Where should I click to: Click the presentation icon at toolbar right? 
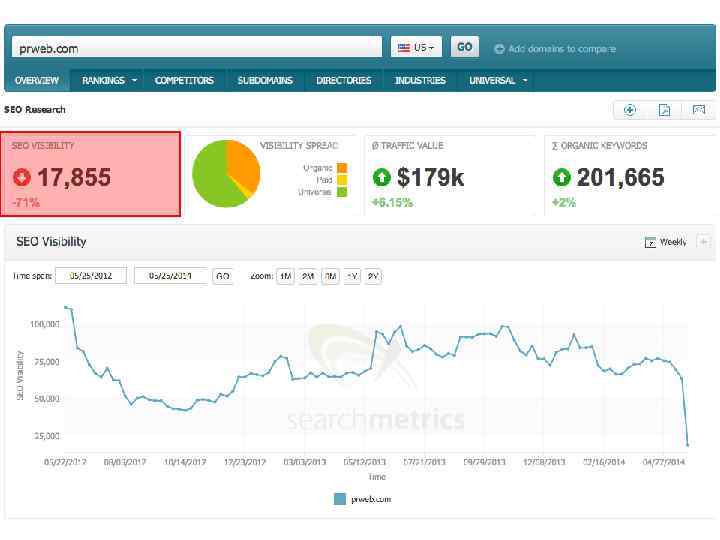coord(699,110)
